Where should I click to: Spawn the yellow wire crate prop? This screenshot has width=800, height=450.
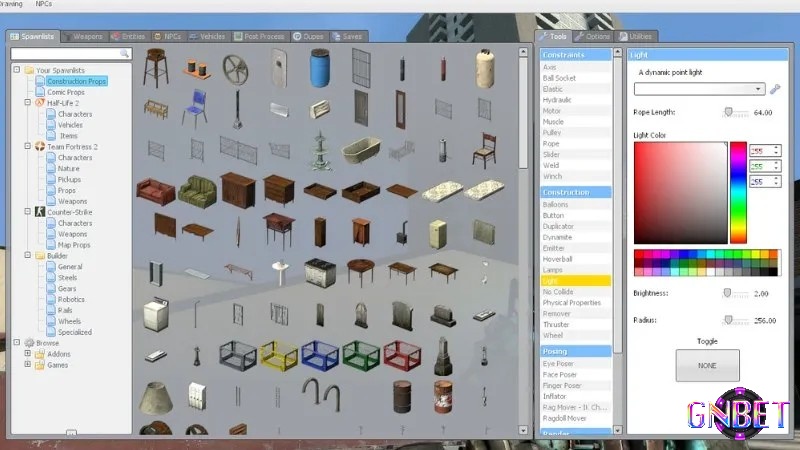(279, 355)
